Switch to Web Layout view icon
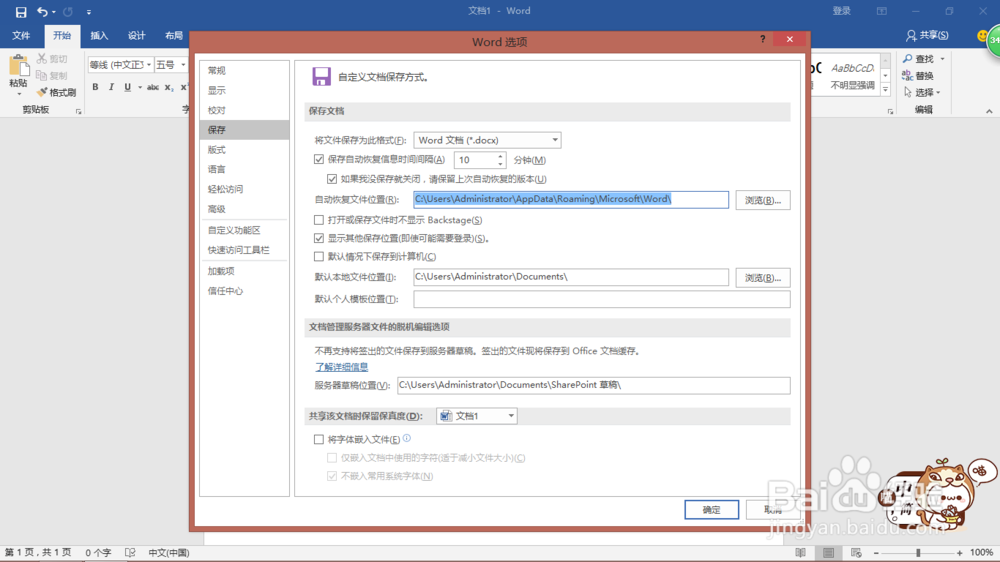Viewport: 1000px width, 562px height. [856, 552]
